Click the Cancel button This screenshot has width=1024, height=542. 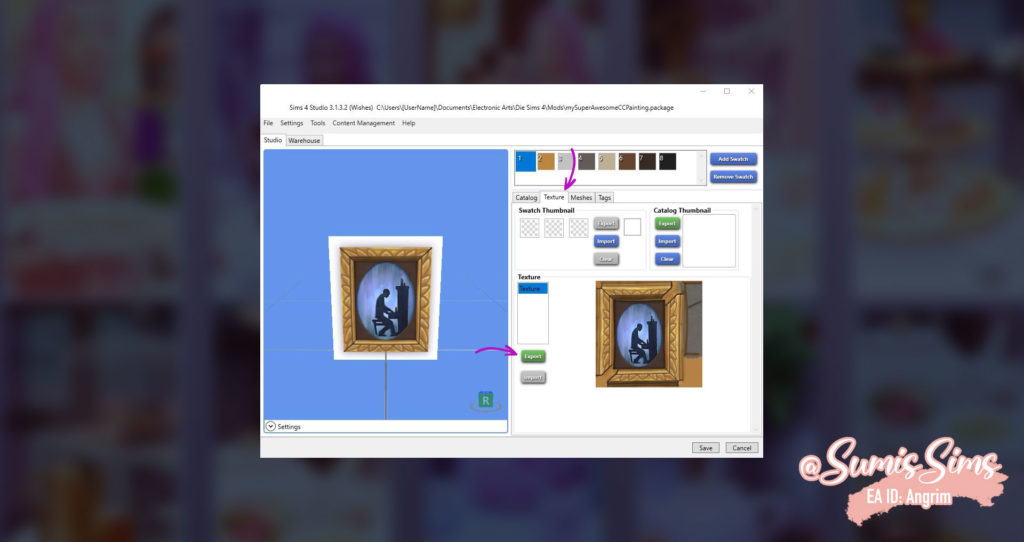coord(742,447)
